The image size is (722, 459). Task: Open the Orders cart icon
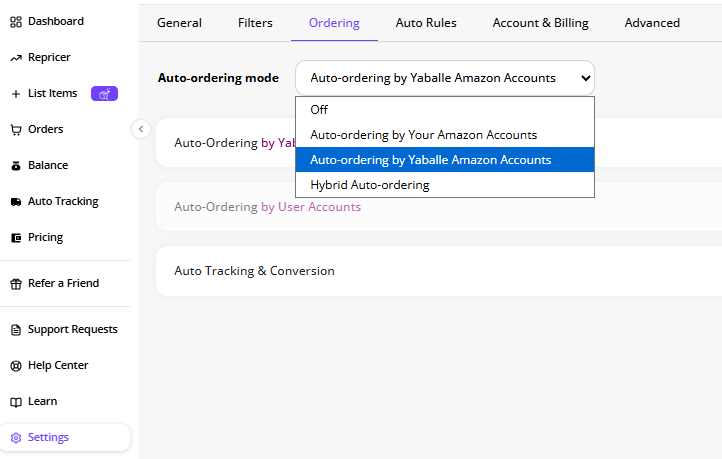[16, 130]
